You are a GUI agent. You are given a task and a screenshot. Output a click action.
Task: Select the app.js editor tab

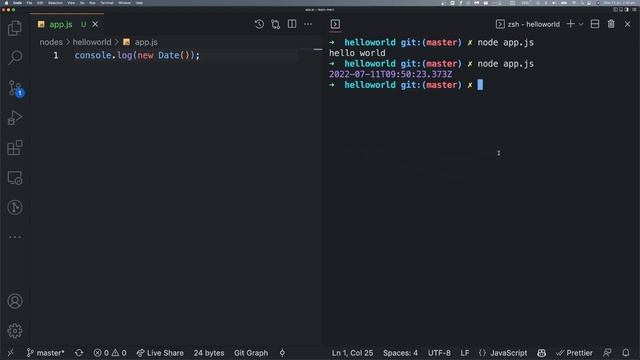pos(68,24)
